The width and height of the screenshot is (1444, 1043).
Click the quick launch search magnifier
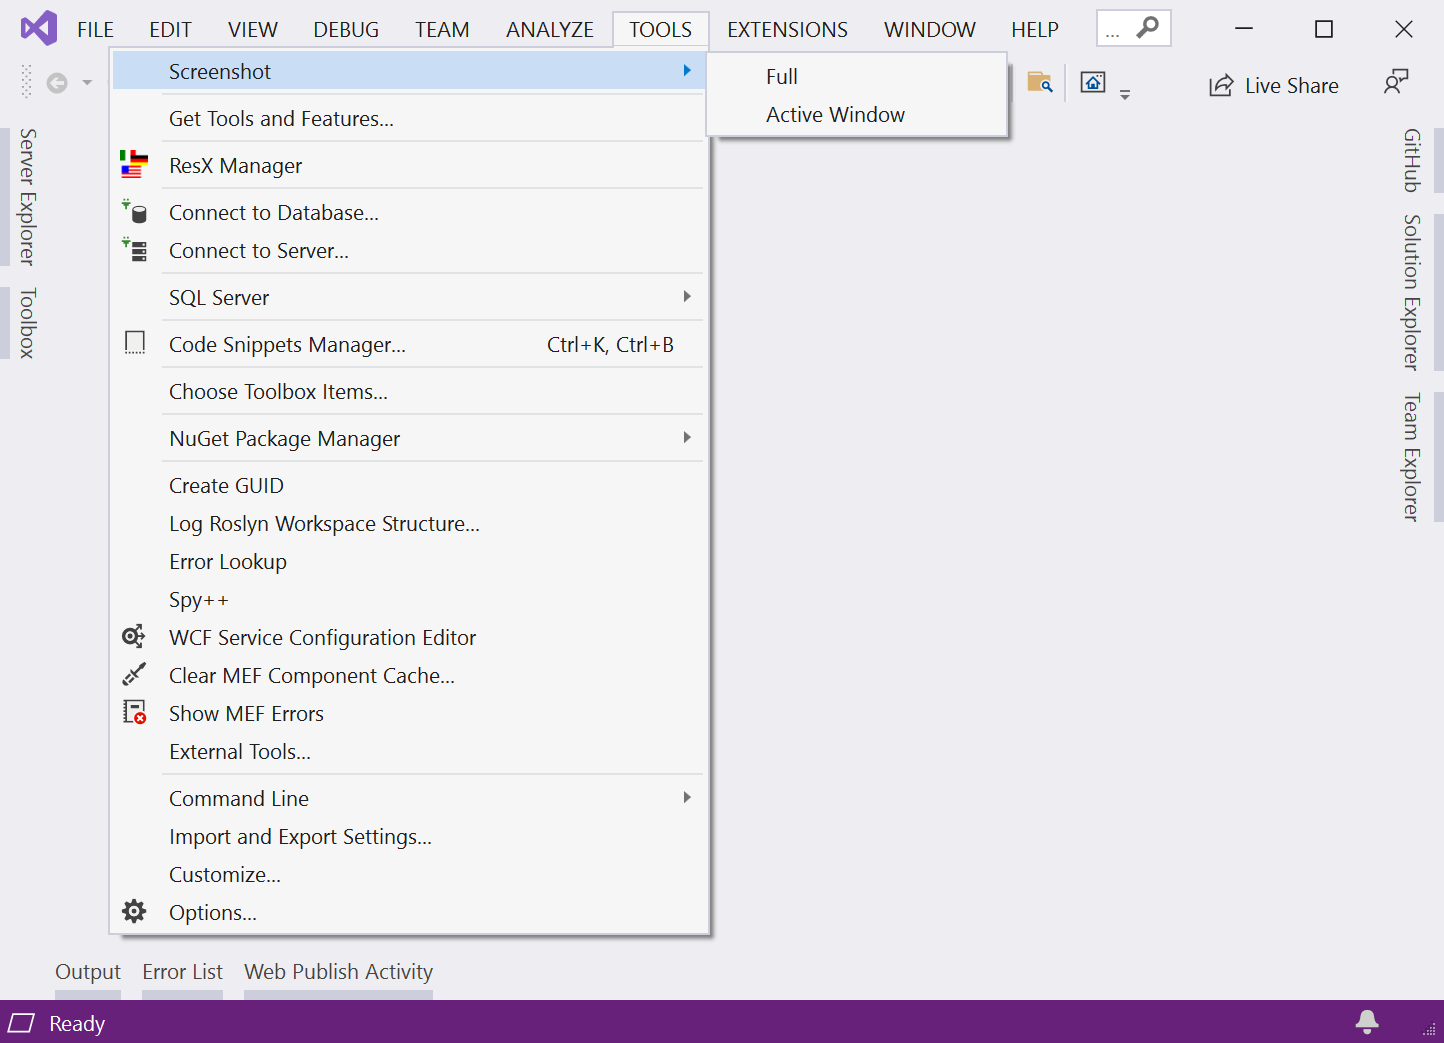click(1148, 27)
